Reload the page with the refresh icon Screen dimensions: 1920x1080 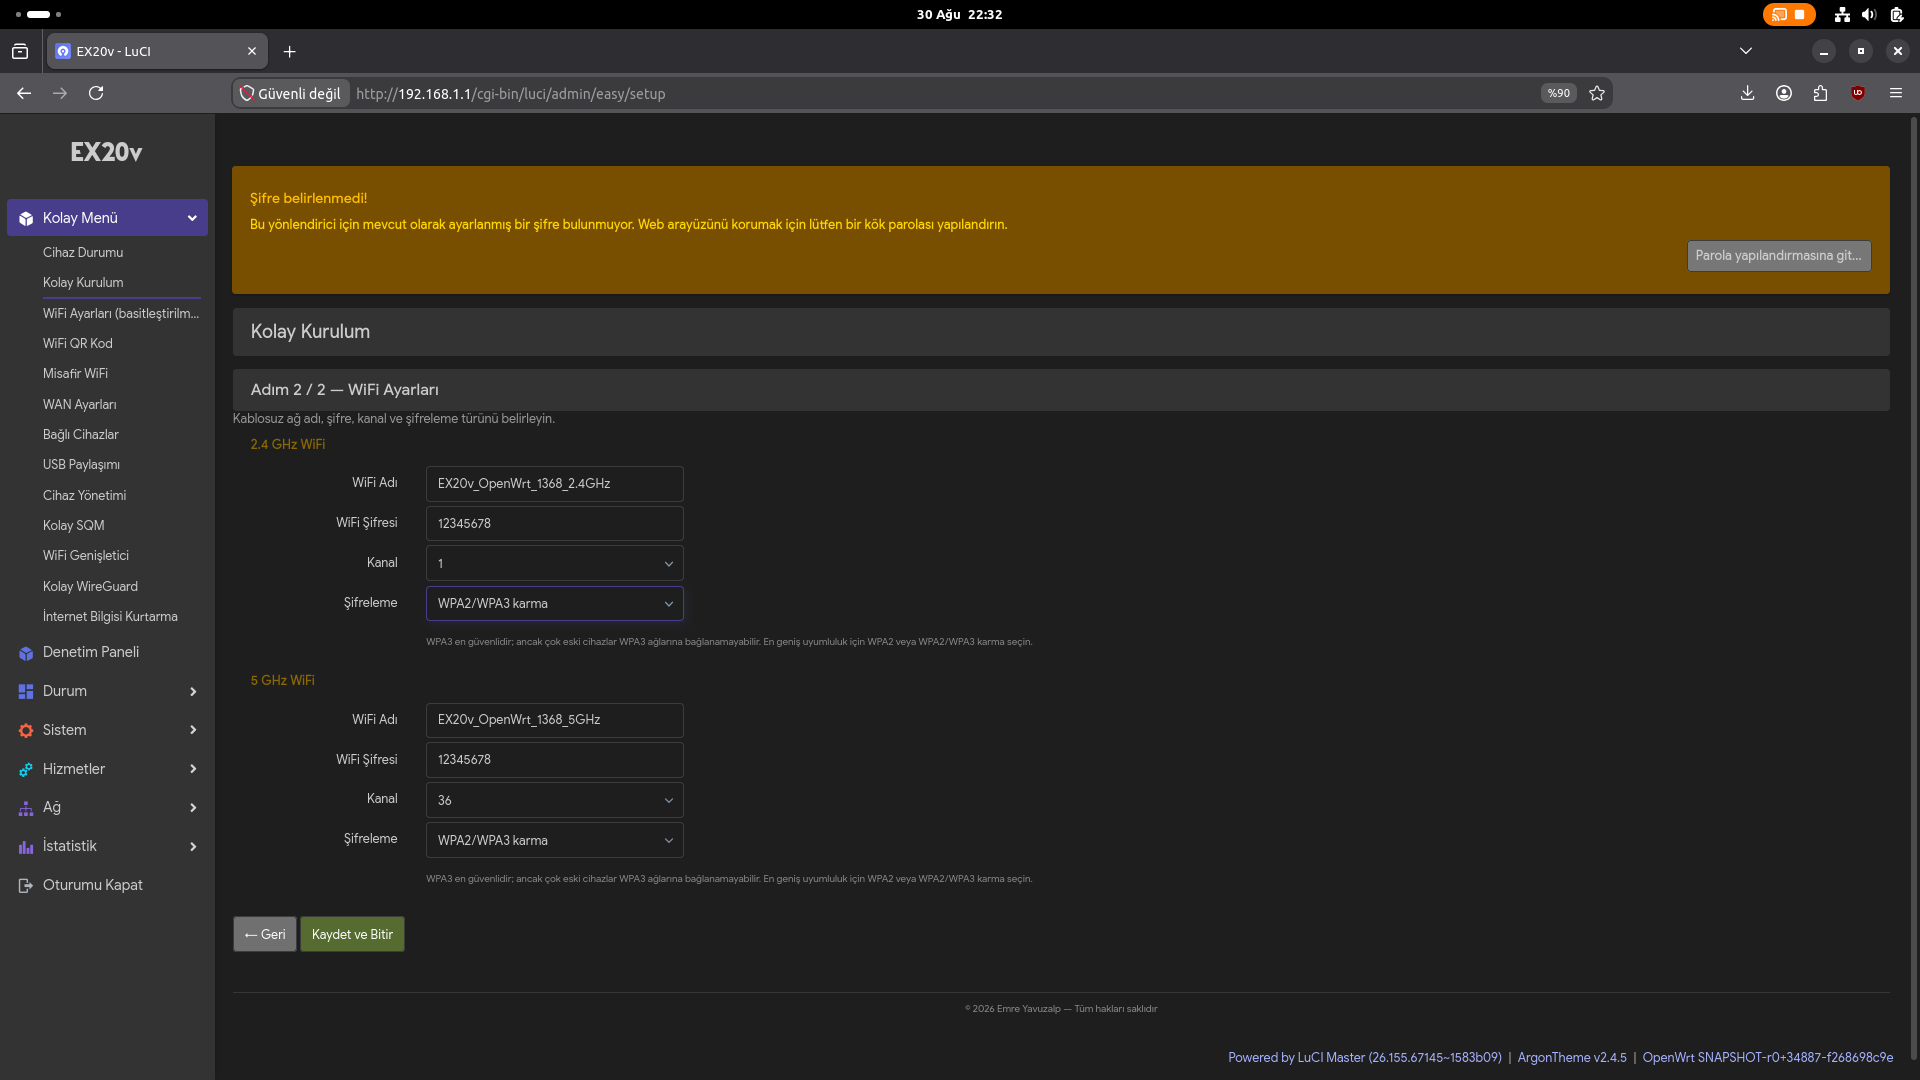[x=96, y=93]
